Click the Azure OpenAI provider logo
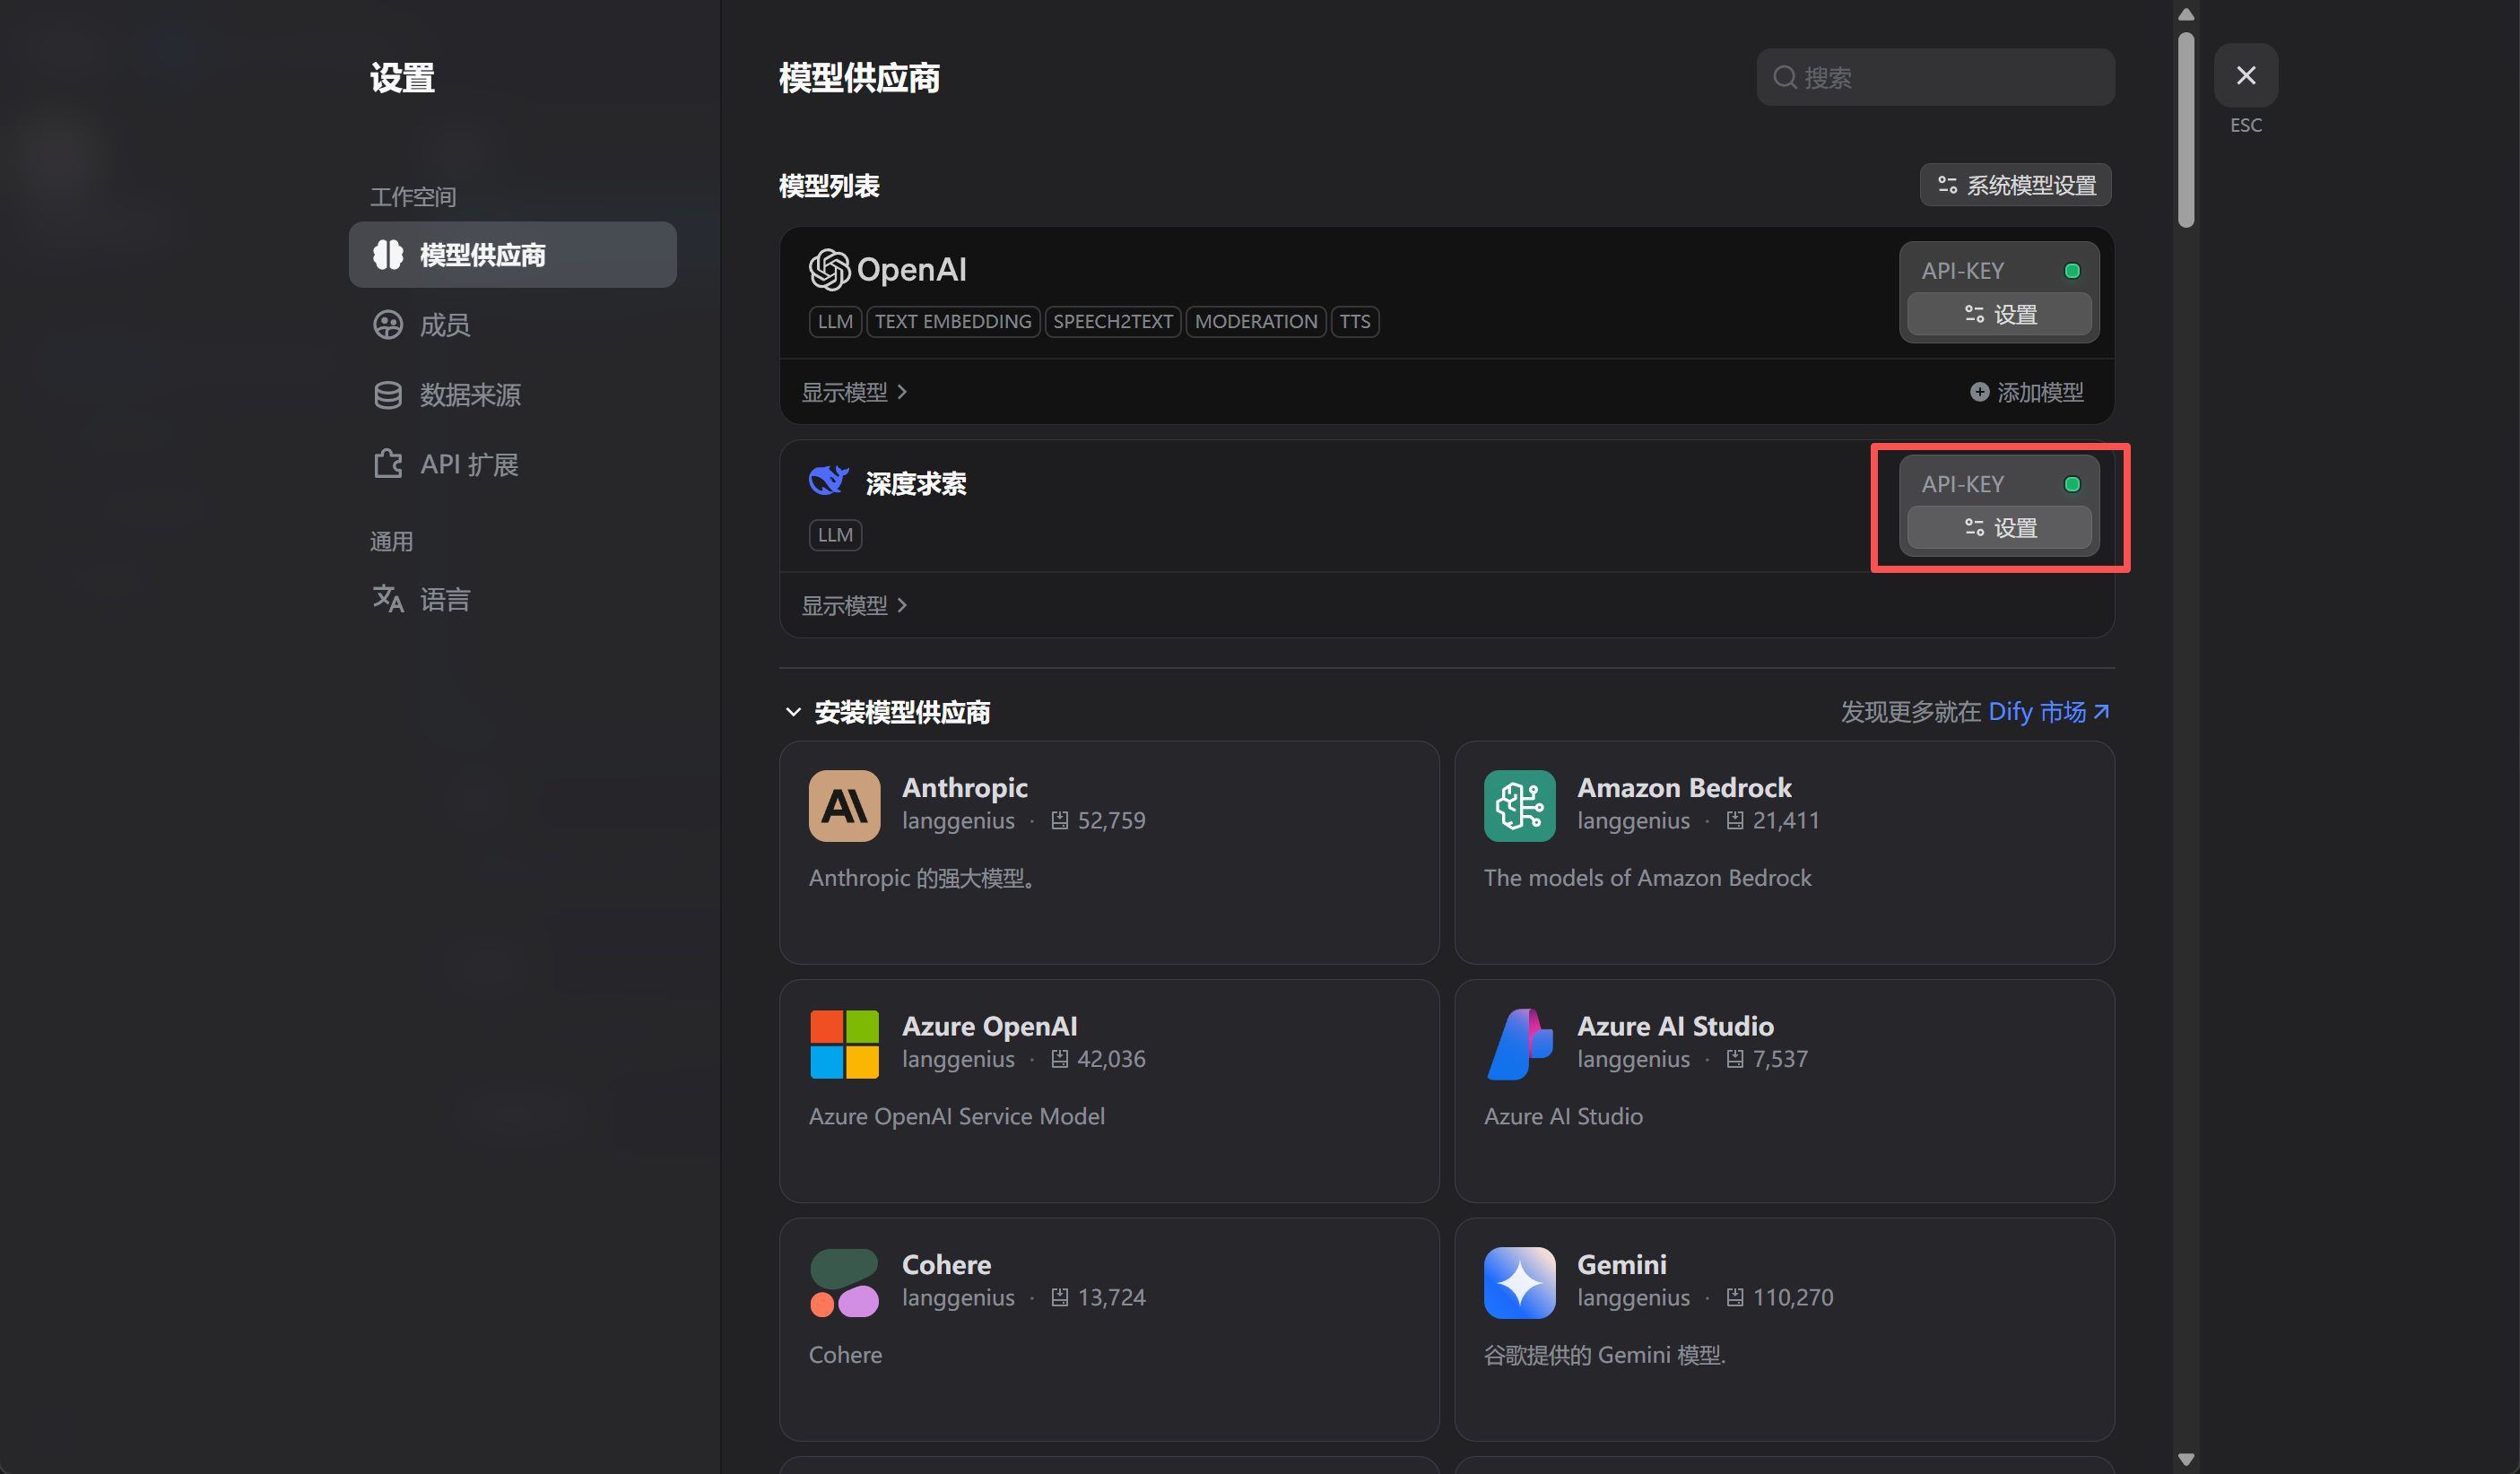2520x1474 pixels. coord(844,1044)
